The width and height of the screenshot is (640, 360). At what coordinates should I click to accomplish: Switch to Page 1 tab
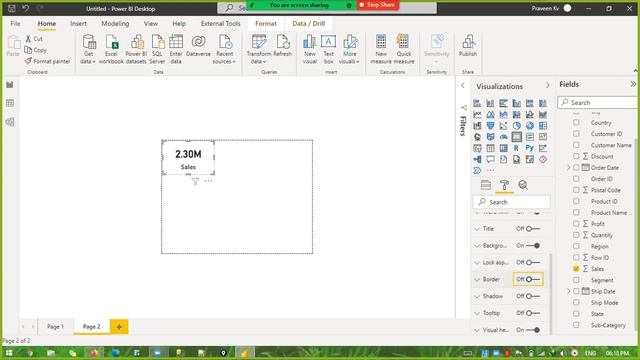point(56,327)
